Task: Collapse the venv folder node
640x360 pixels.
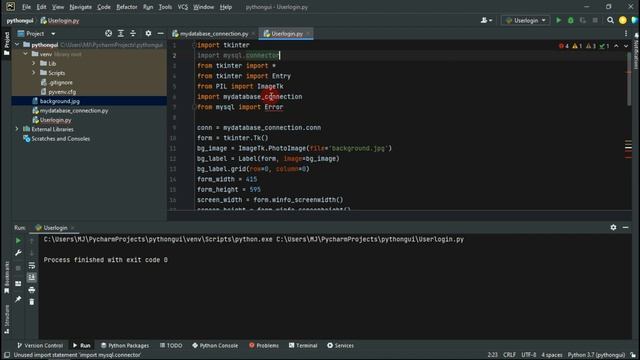Action: 25,54
